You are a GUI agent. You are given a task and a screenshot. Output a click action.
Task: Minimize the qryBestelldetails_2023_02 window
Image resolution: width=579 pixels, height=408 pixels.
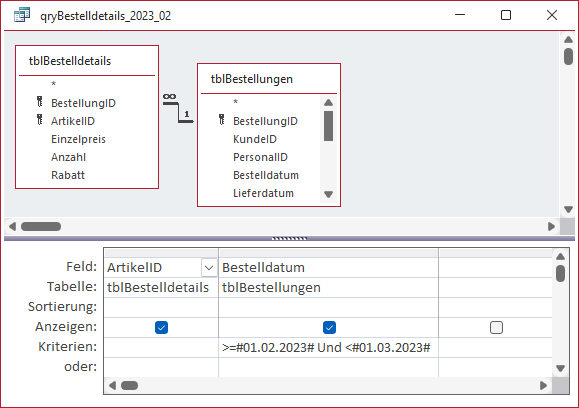(460, 15)
